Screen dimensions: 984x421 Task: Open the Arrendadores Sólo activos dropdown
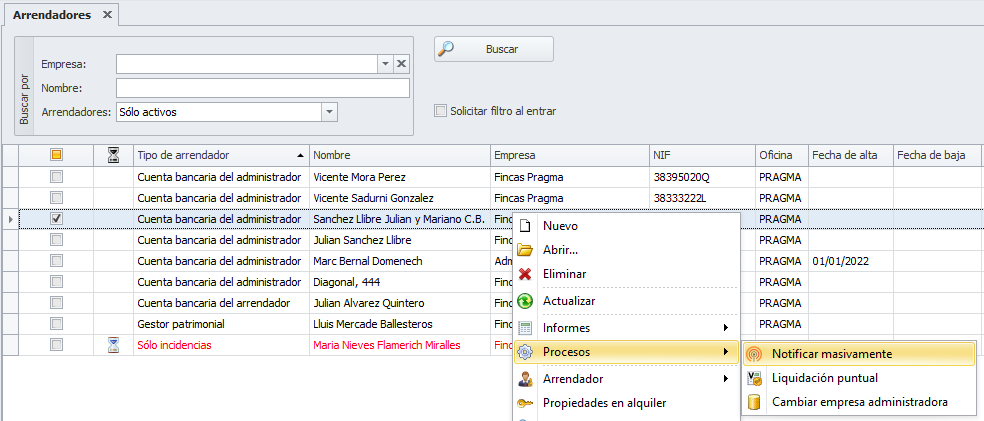329,112
